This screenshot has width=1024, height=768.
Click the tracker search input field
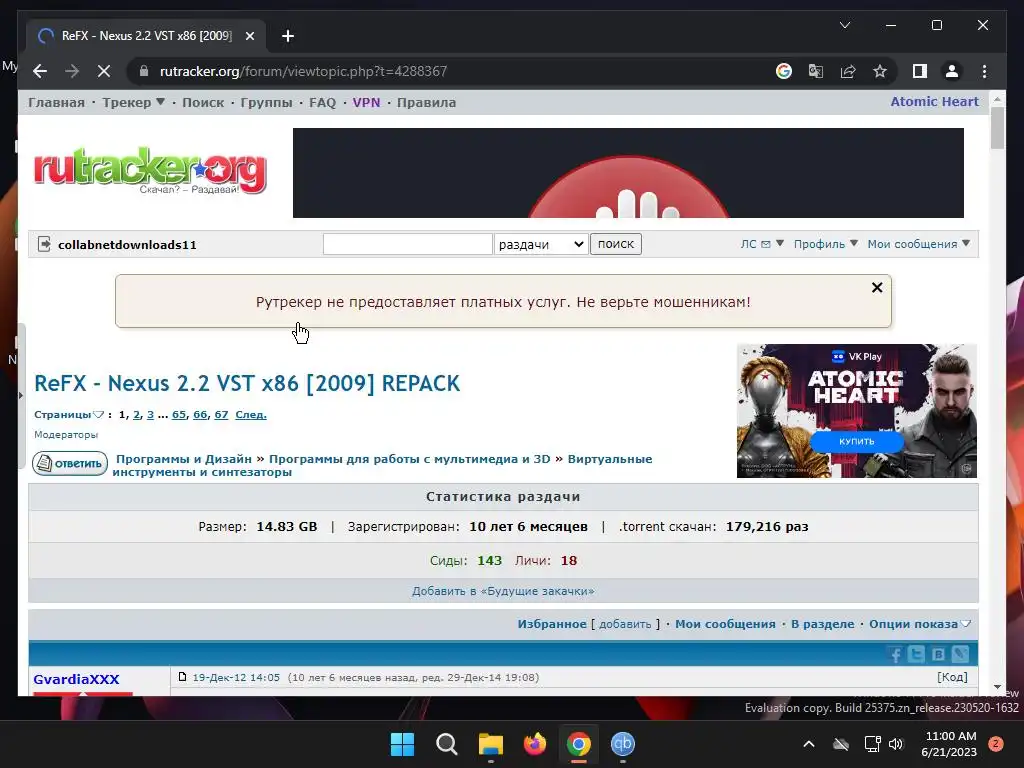[408, 244]
